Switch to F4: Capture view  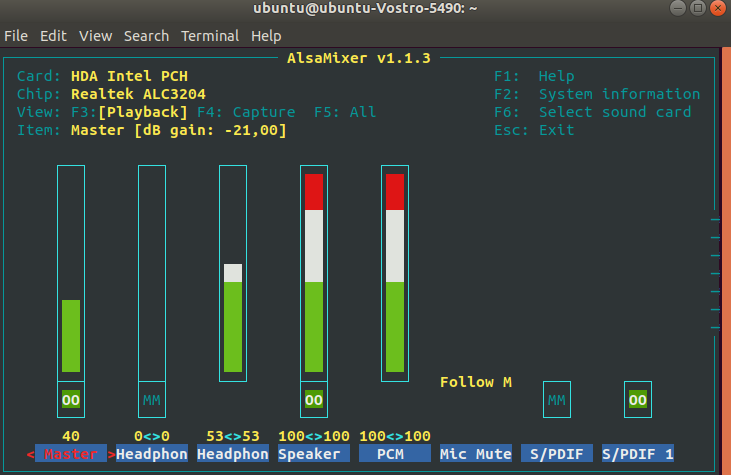[246, 112]
